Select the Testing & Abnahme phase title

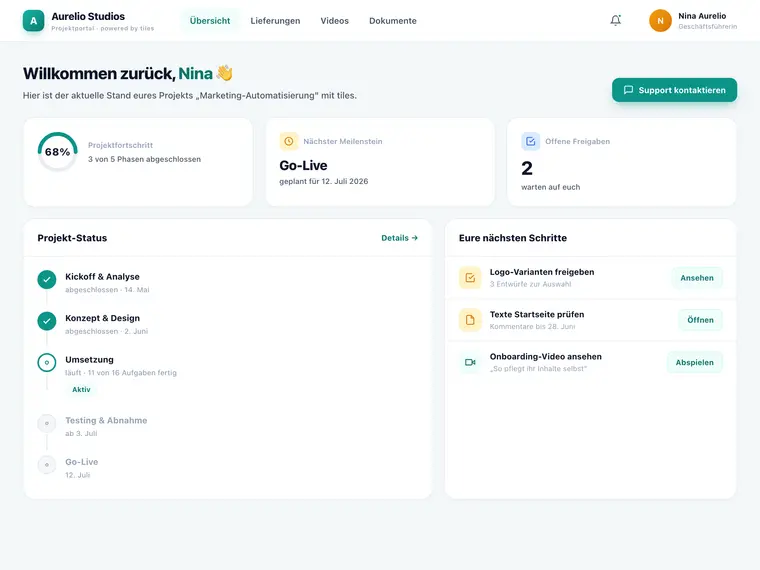pos(106,420)
